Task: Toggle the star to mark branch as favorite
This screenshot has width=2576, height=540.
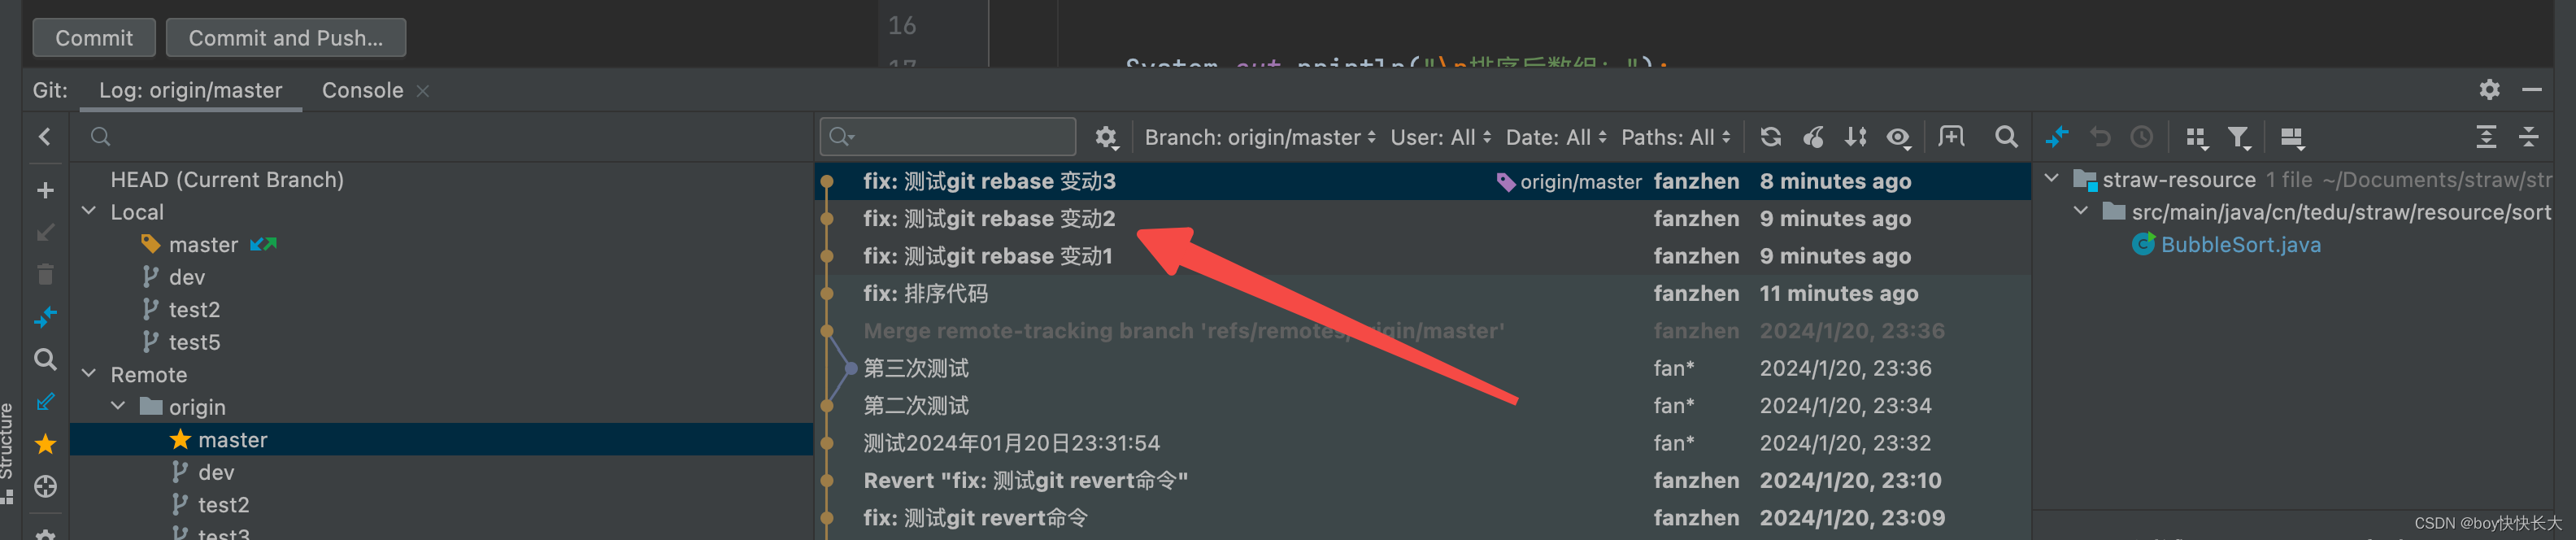Action: pyautogui.click(x=45, y=444)
